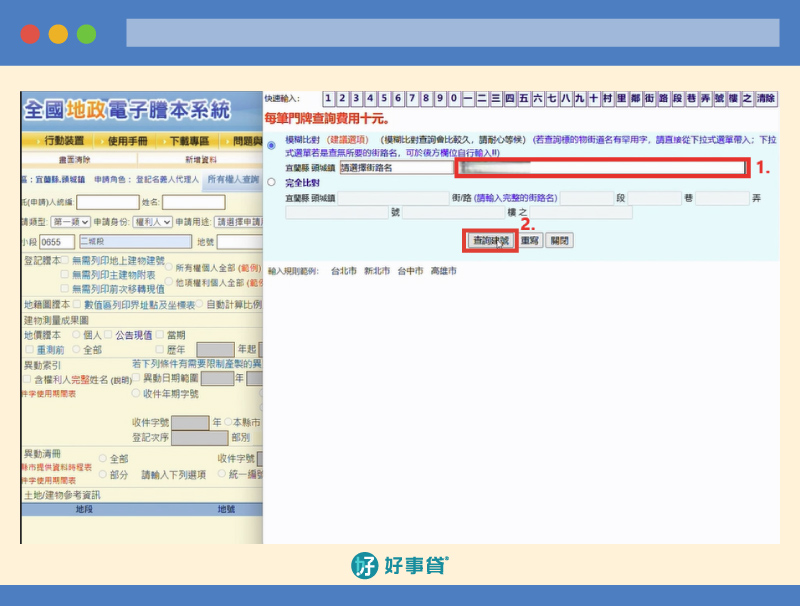
Task: Switch to the 所有權人查詢 tab
Action: [x=232, y=180]
